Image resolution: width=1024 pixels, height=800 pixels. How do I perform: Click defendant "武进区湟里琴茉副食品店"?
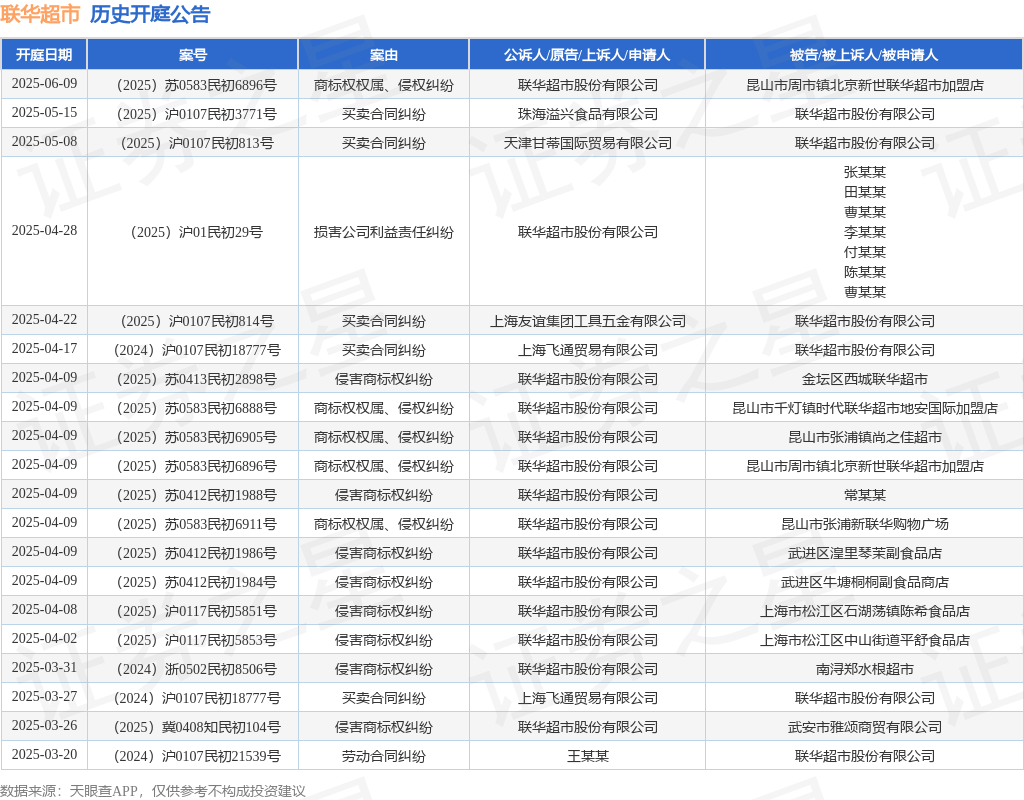(865, 553)
